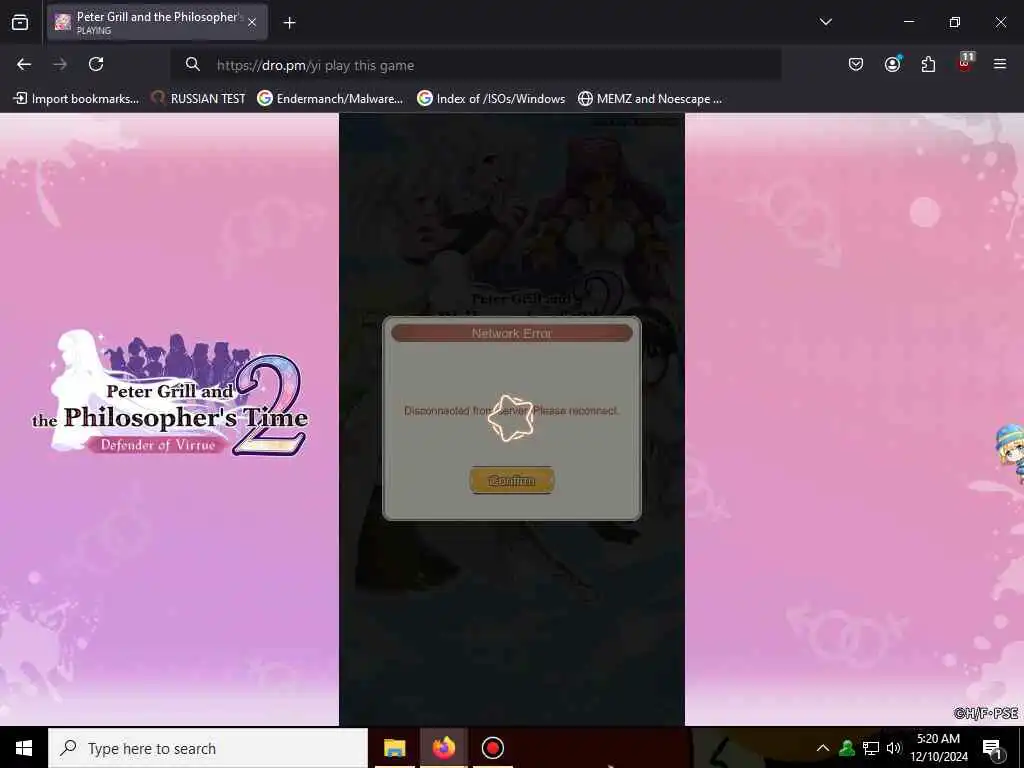Open the Windows Start menu

click(24, 748)
